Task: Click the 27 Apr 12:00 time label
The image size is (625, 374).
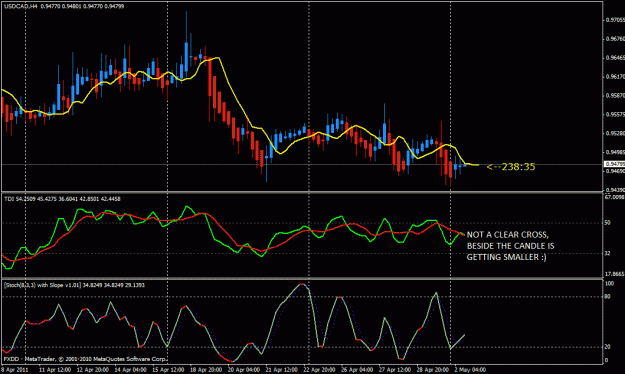Action: tap(395, 370)
